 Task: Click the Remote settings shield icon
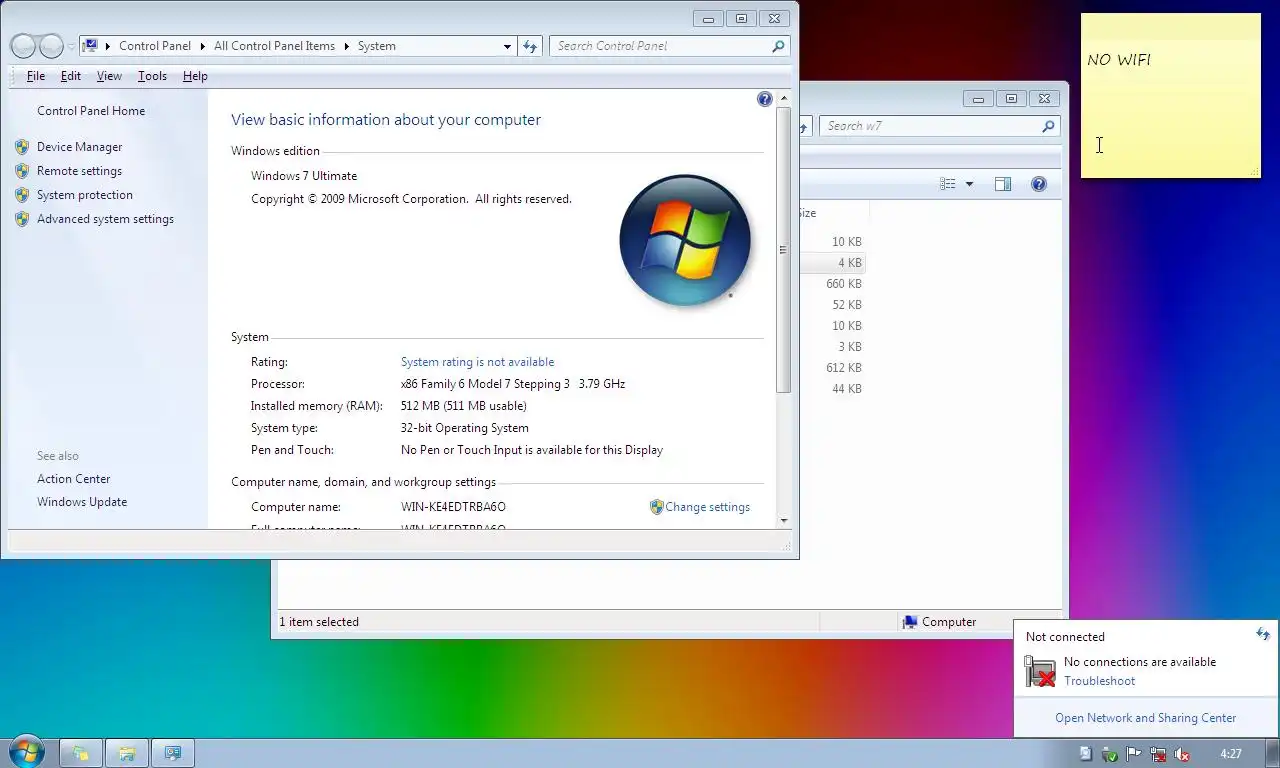(22, 171)
